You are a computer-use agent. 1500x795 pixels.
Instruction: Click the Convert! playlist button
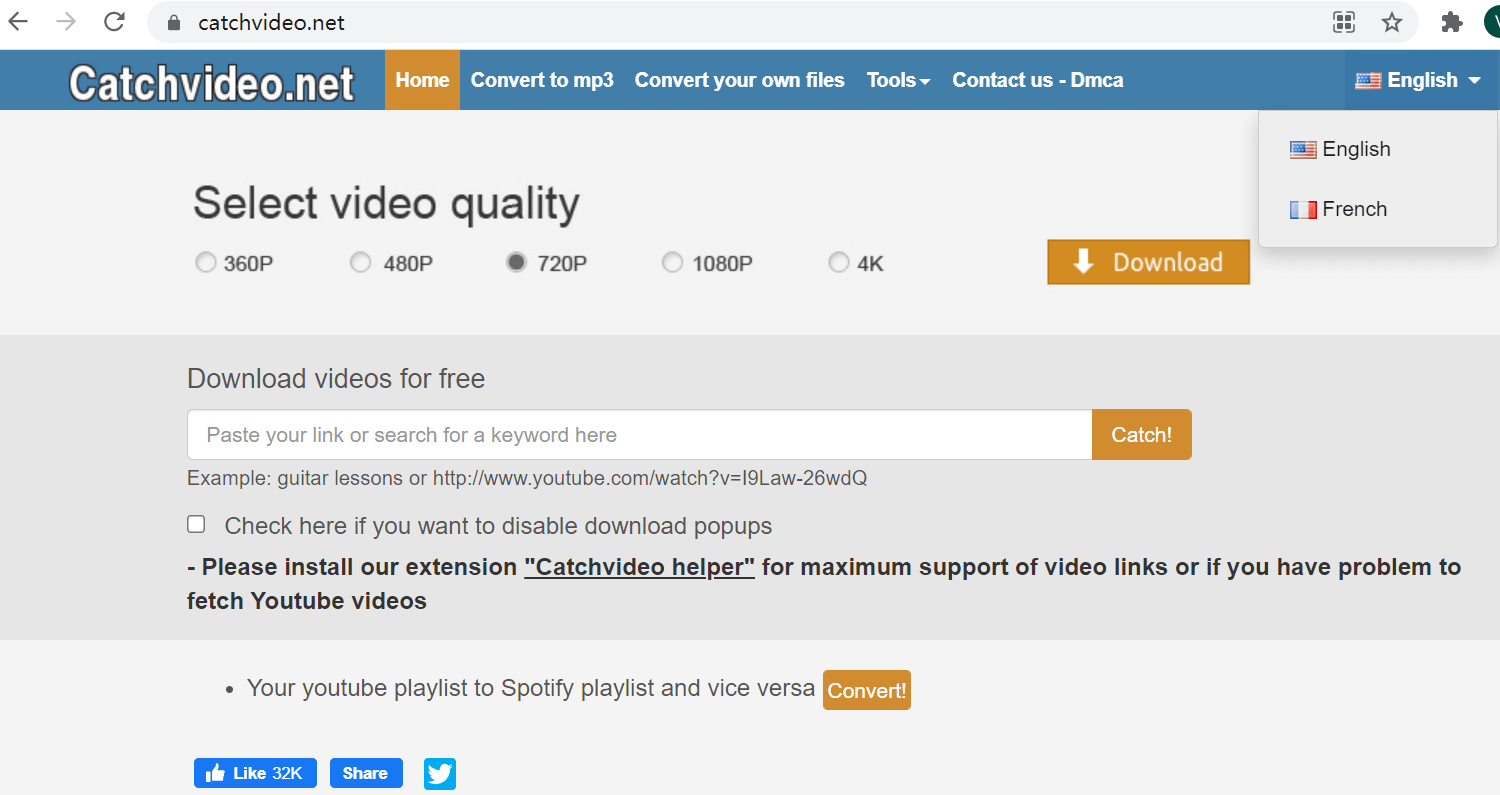[866, 690]
